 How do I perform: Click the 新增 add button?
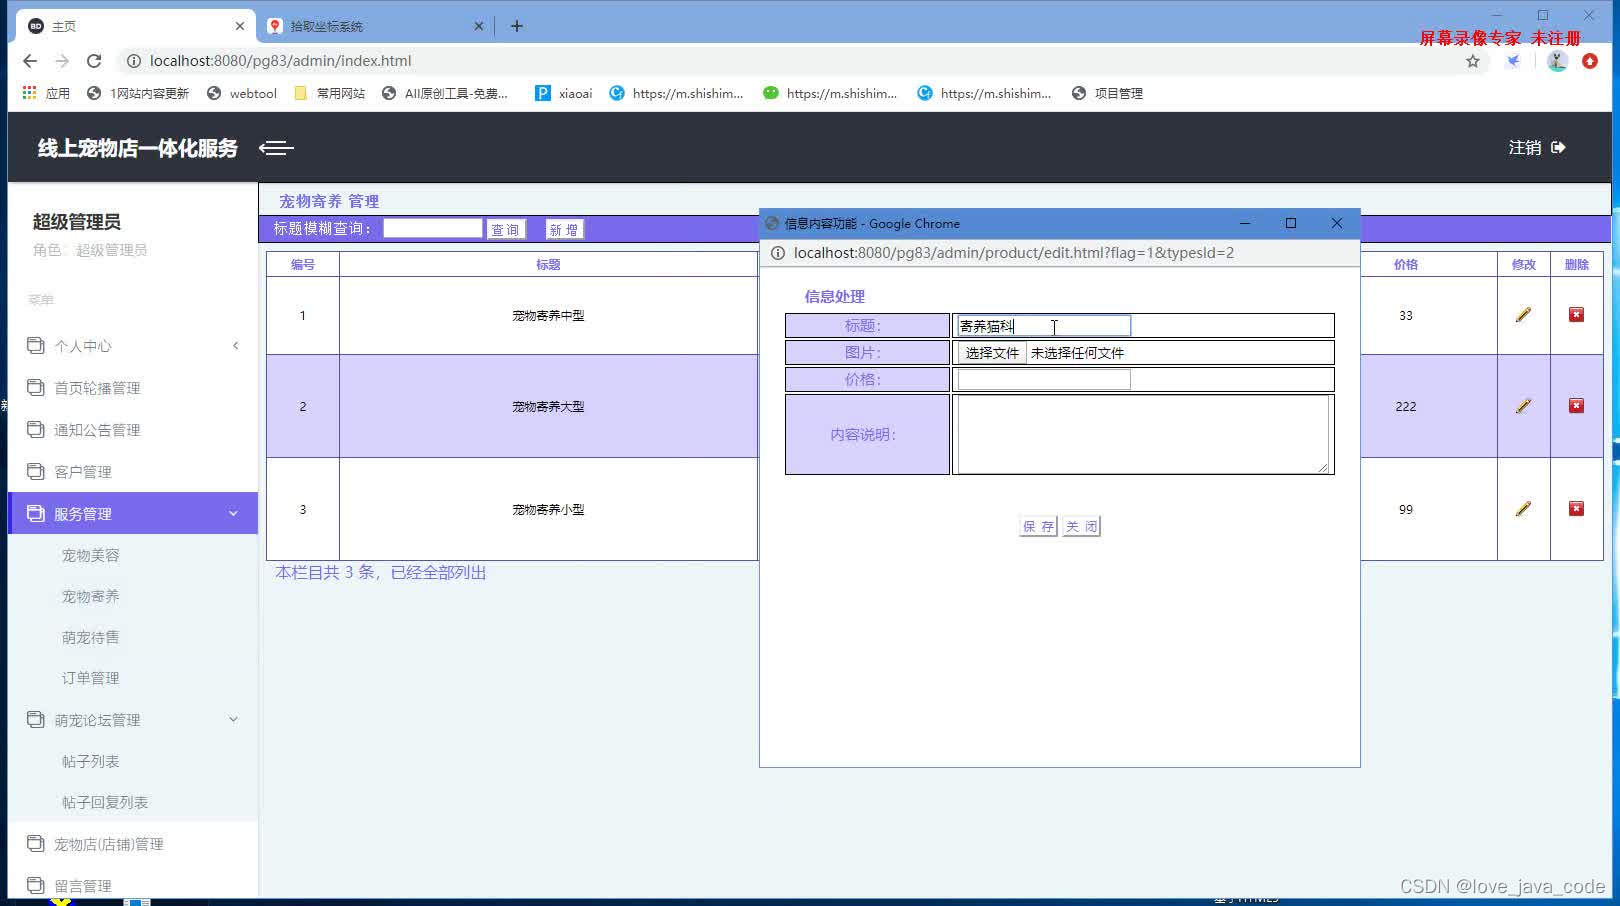564,230
